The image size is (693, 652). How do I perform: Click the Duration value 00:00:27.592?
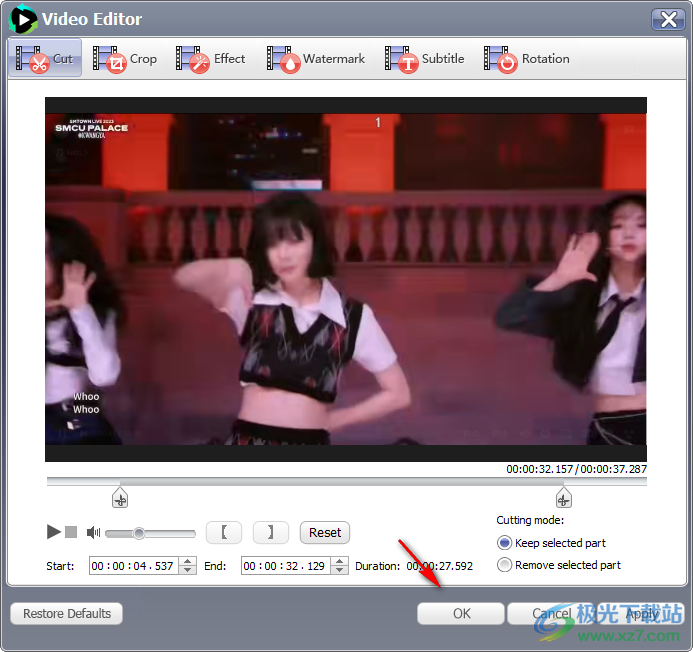(439, 566)
